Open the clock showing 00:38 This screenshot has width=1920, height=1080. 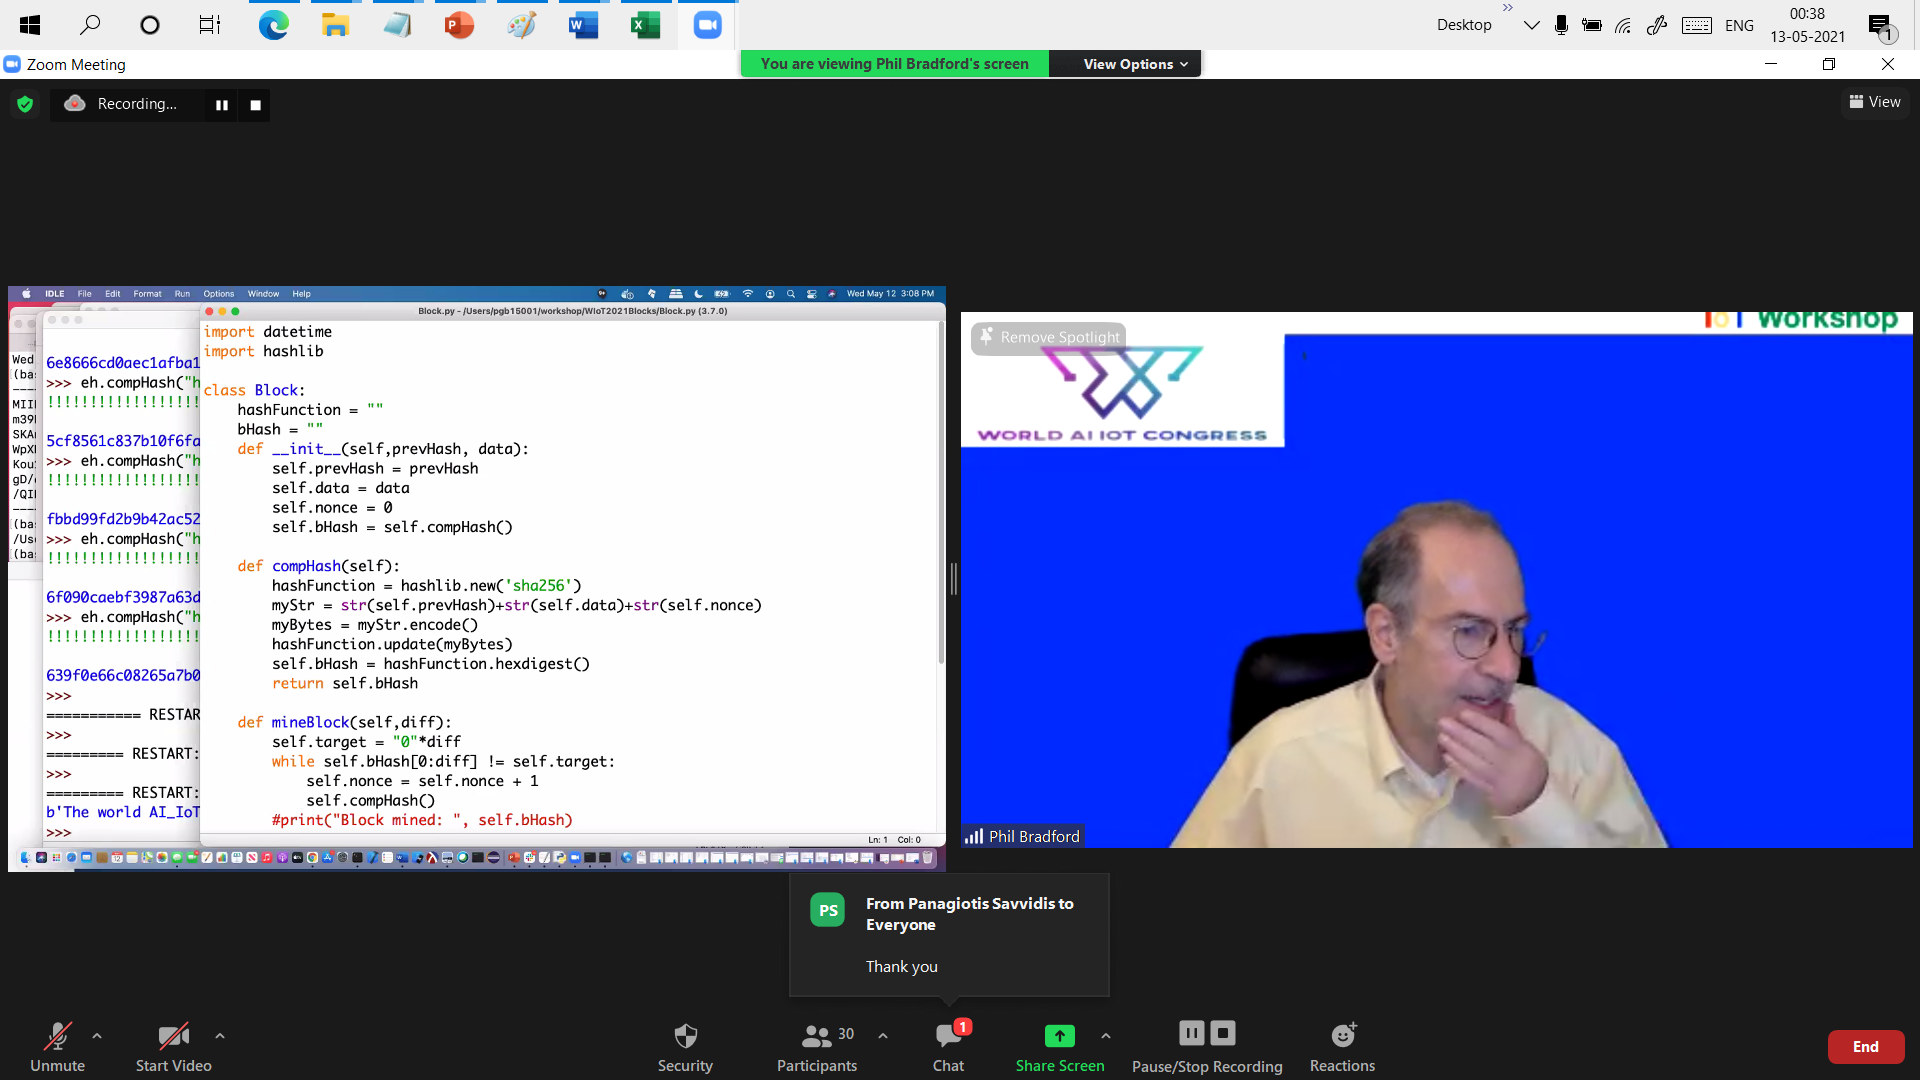pos(1807,25)
